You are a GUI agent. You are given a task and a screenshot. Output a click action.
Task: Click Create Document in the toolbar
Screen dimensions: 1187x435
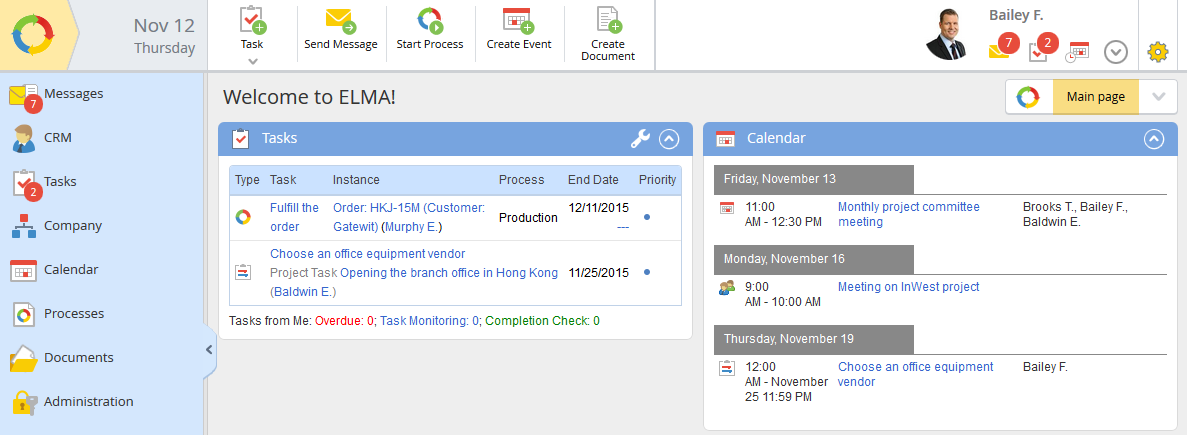tap(608, 34)
